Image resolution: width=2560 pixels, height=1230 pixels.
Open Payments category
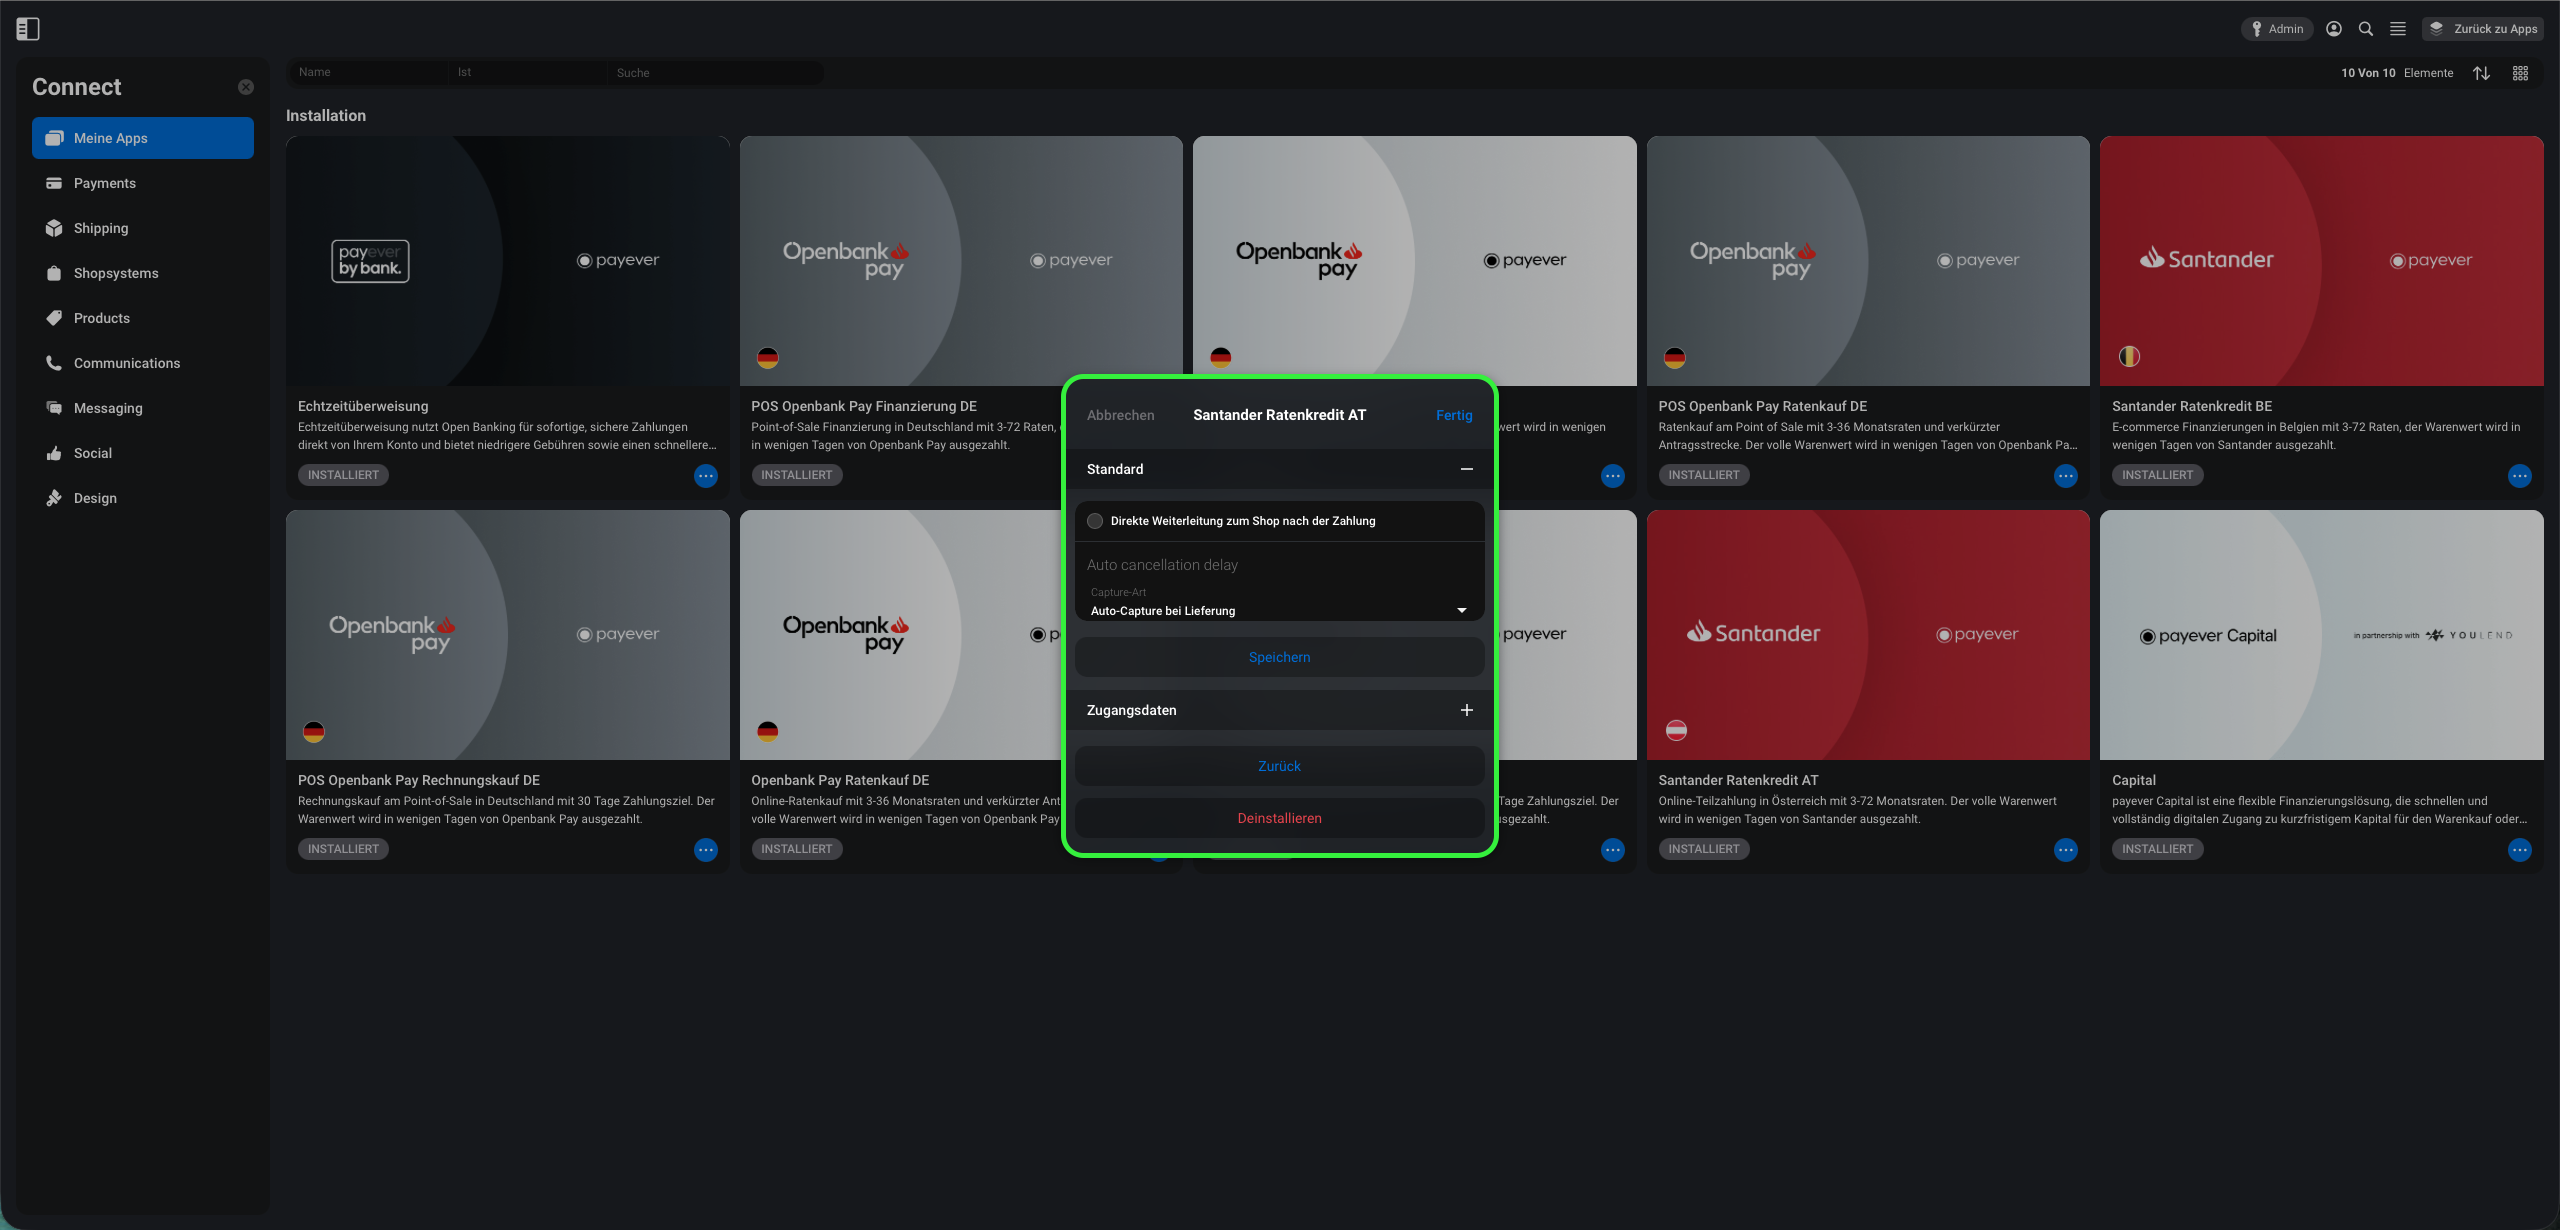pyautogui.click(x=143, y=183)
